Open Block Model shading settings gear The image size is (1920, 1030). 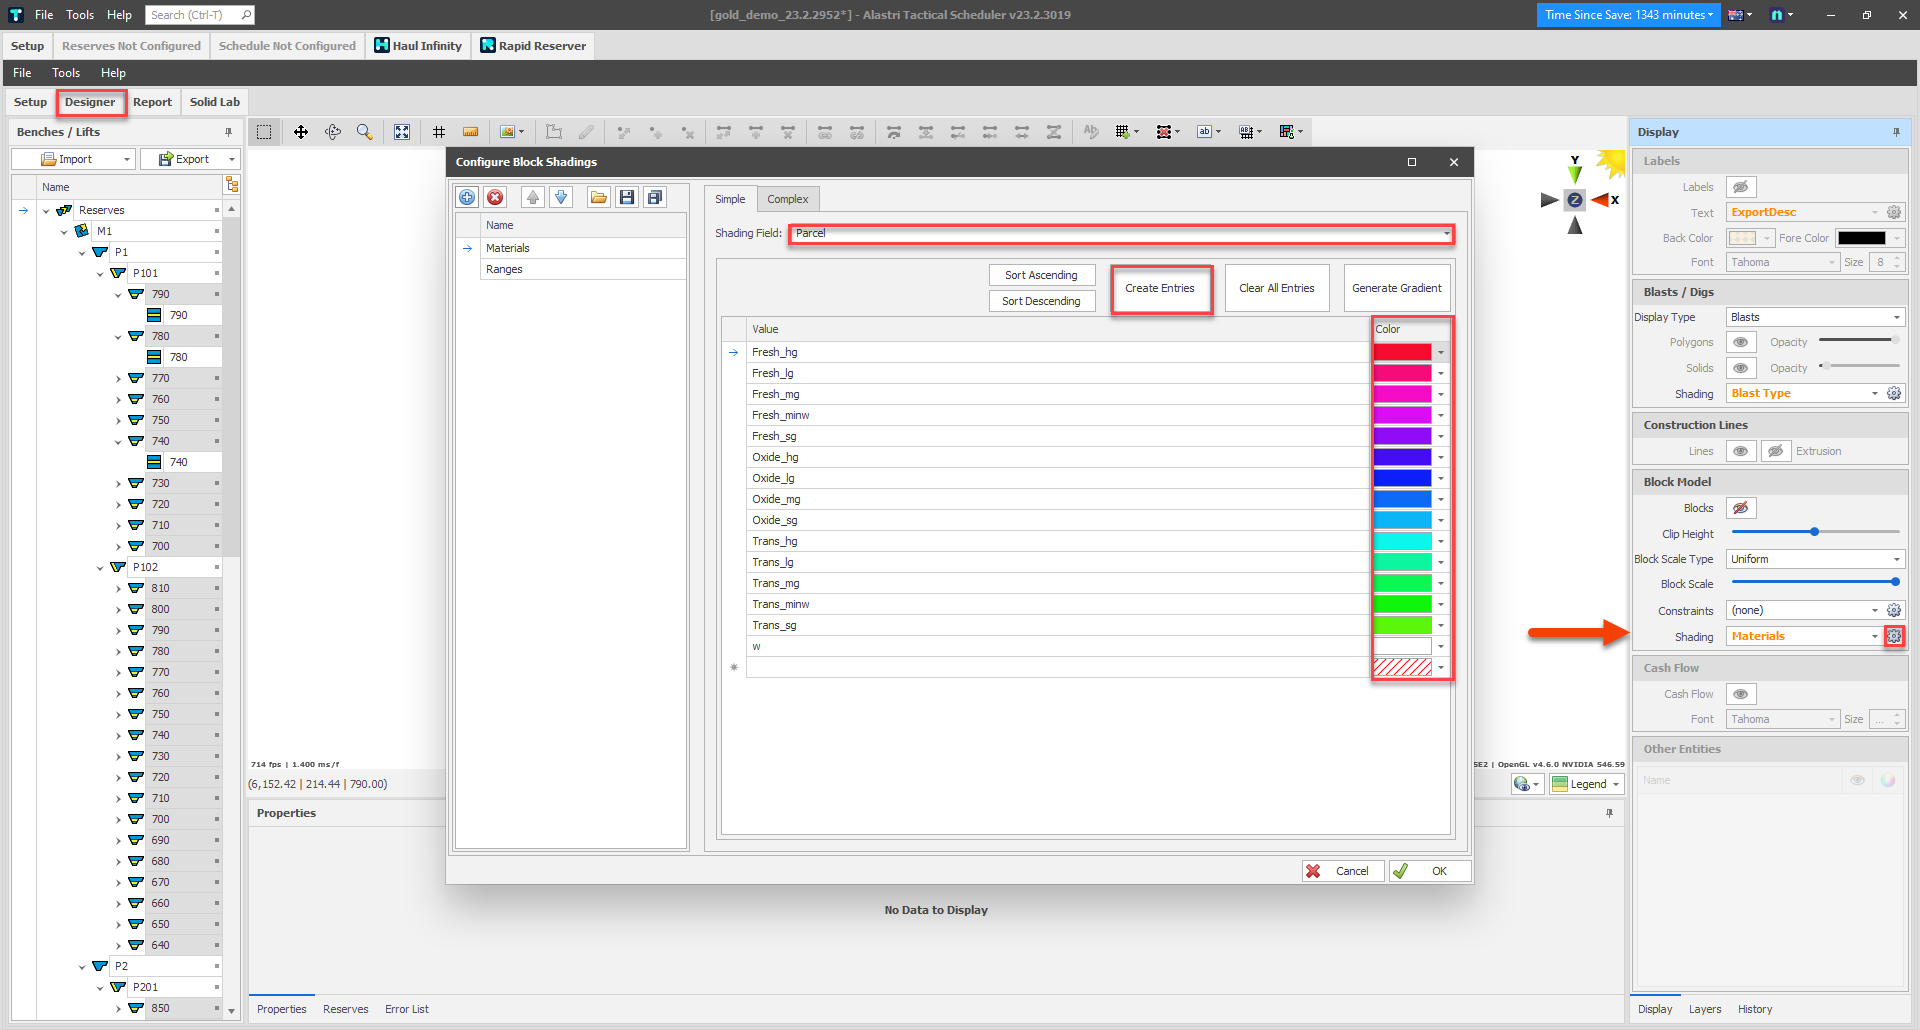pos(1894,636)
